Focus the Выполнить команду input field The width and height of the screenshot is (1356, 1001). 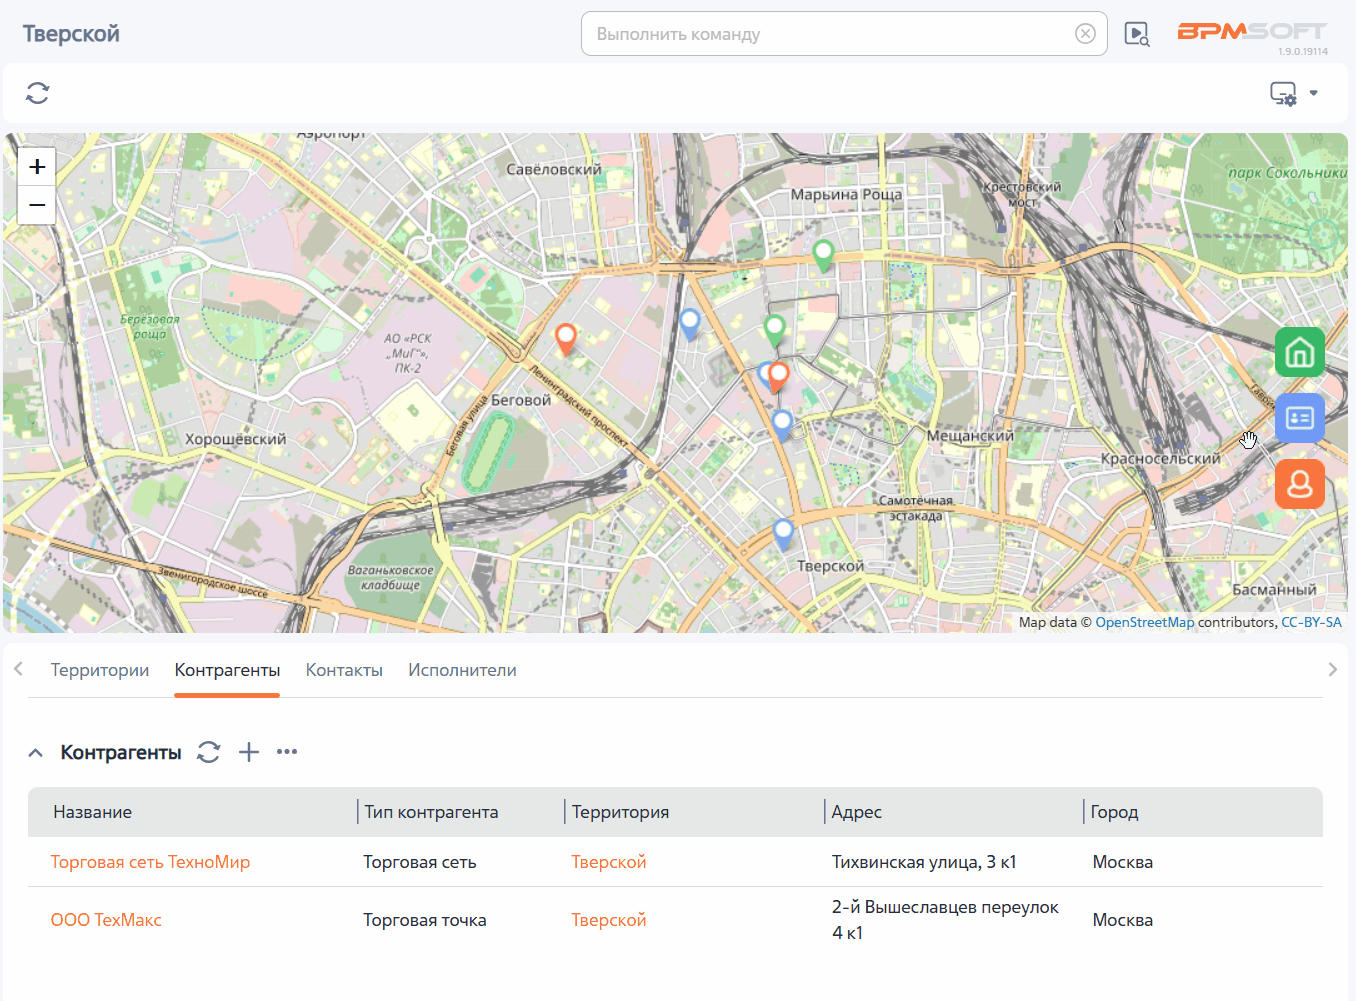click(x=830, y=34)
